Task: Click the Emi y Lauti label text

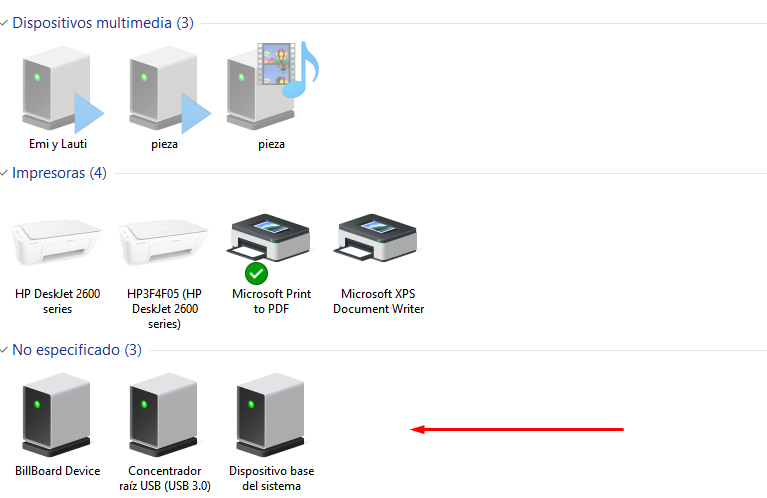Action: coord(58,144)
